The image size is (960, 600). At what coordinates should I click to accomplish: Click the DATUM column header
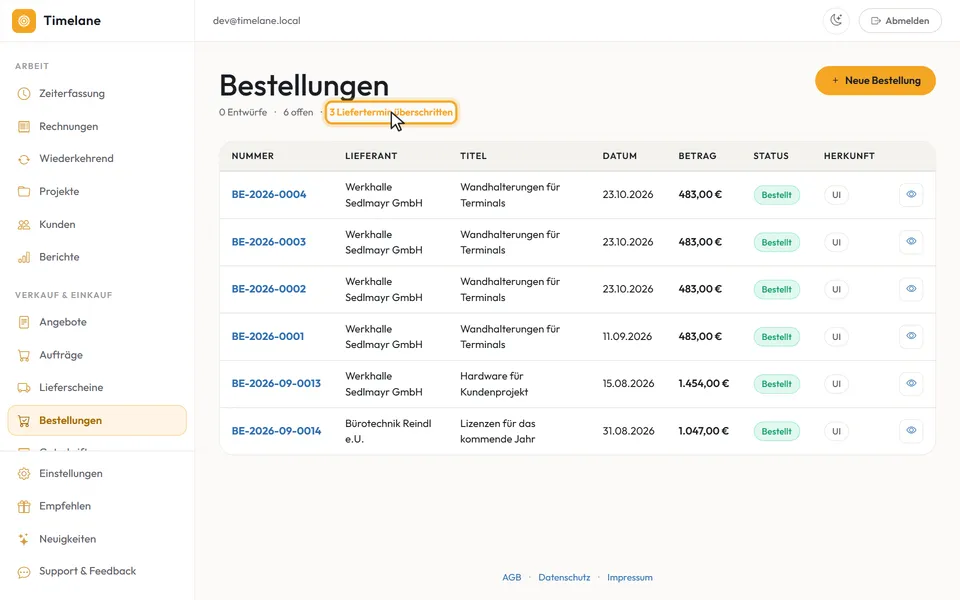(x=620, y=156)
